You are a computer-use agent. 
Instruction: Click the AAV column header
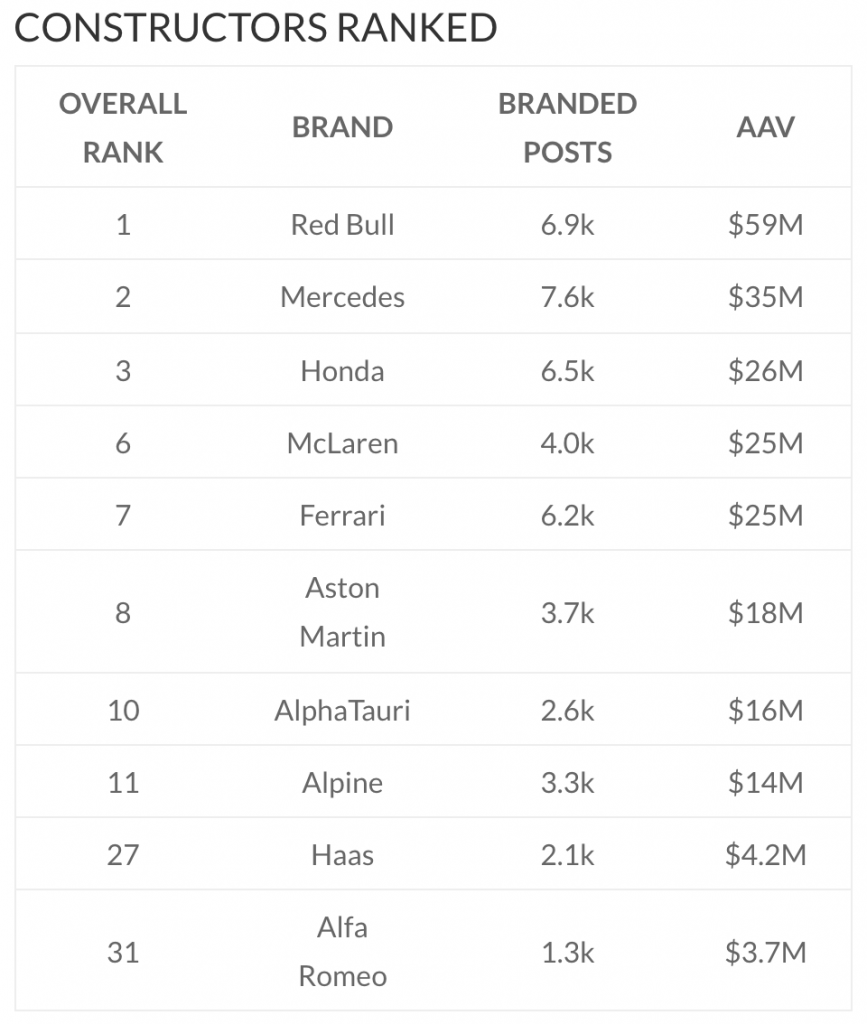click(765, 127)
